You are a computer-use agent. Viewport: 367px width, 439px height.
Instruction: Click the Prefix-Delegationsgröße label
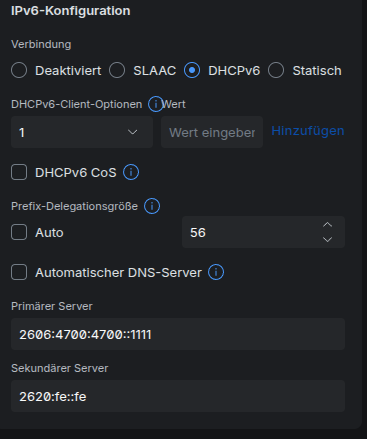(x=74, y=206)
